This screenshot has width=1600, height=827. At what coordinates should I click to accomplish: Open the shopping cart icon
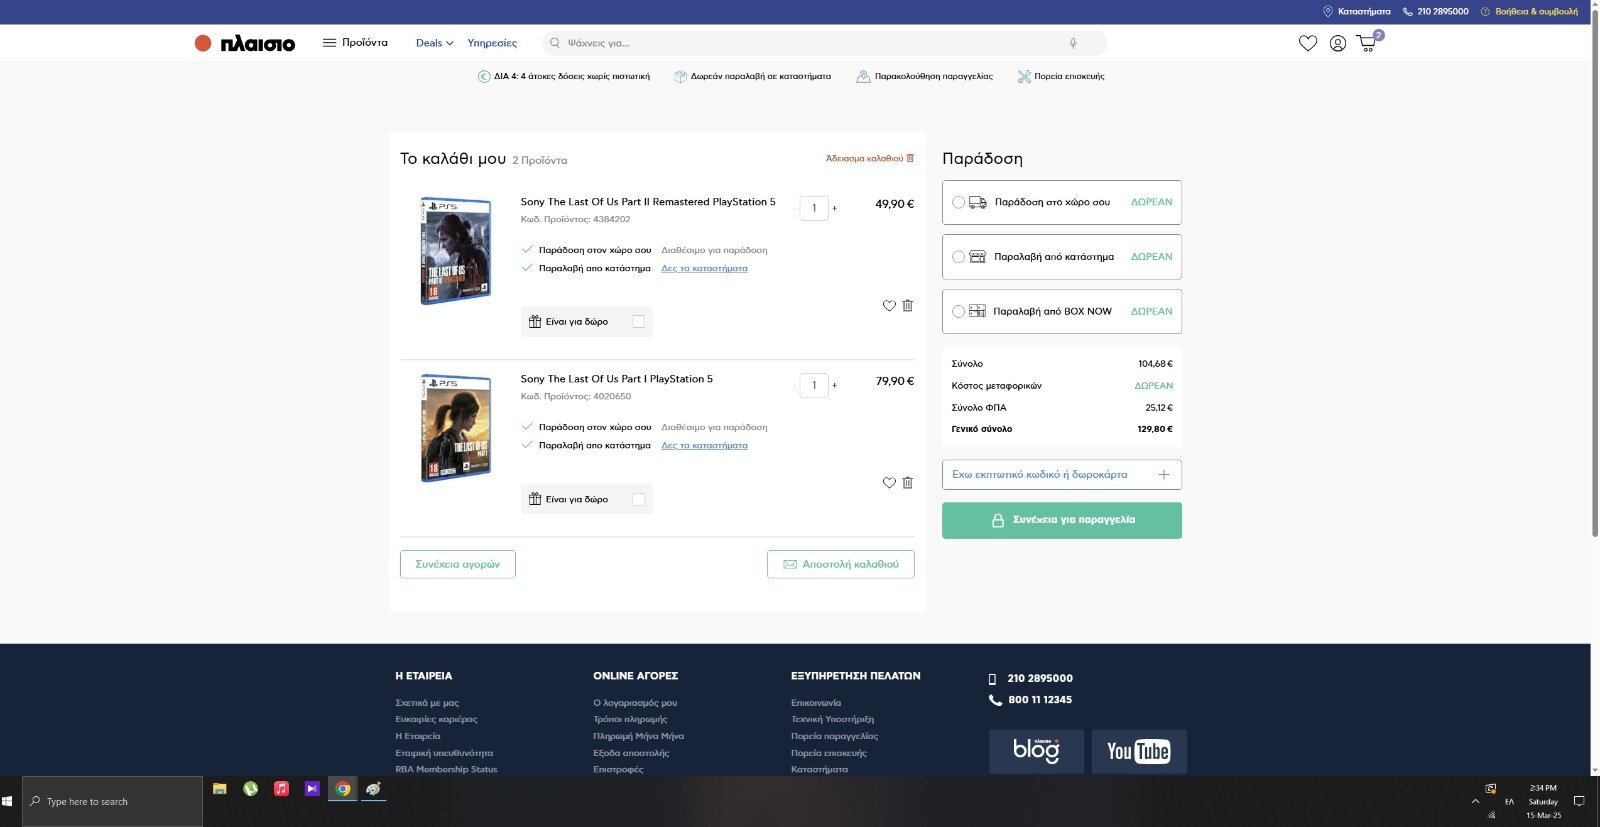tap(1367, 42)
